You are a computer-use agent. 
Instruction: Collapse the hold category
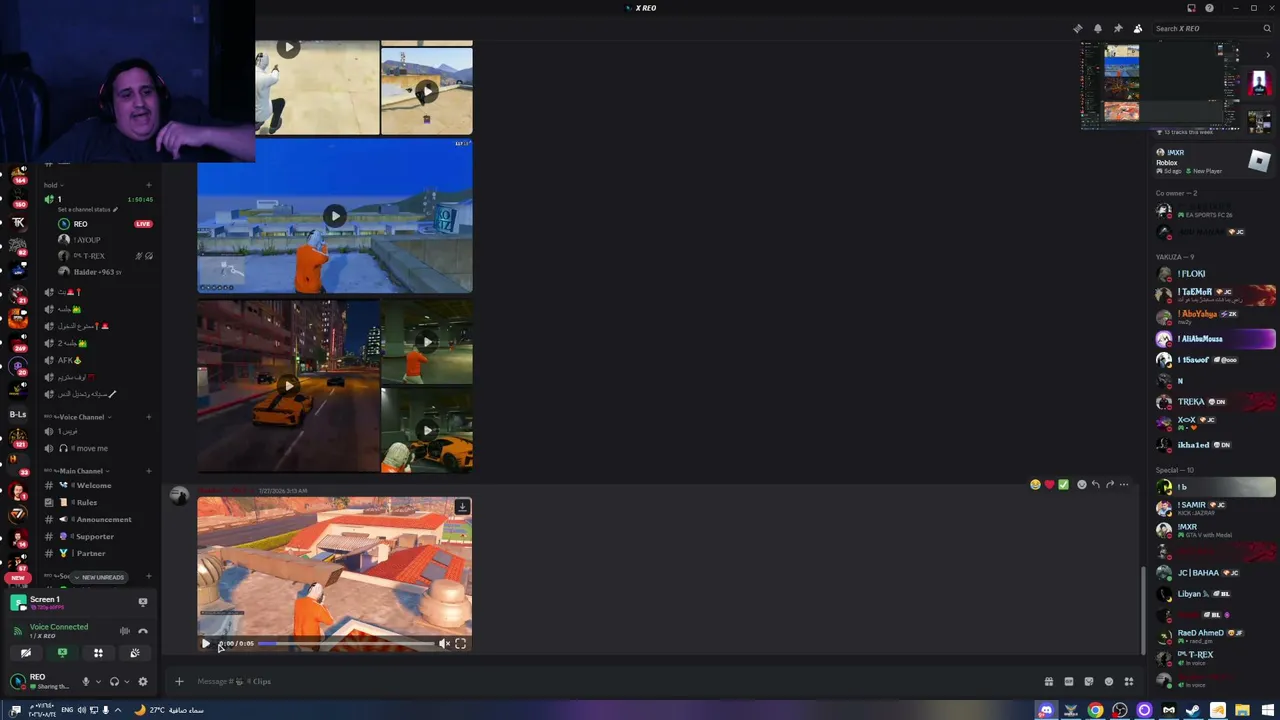click(x=53, y=185)
